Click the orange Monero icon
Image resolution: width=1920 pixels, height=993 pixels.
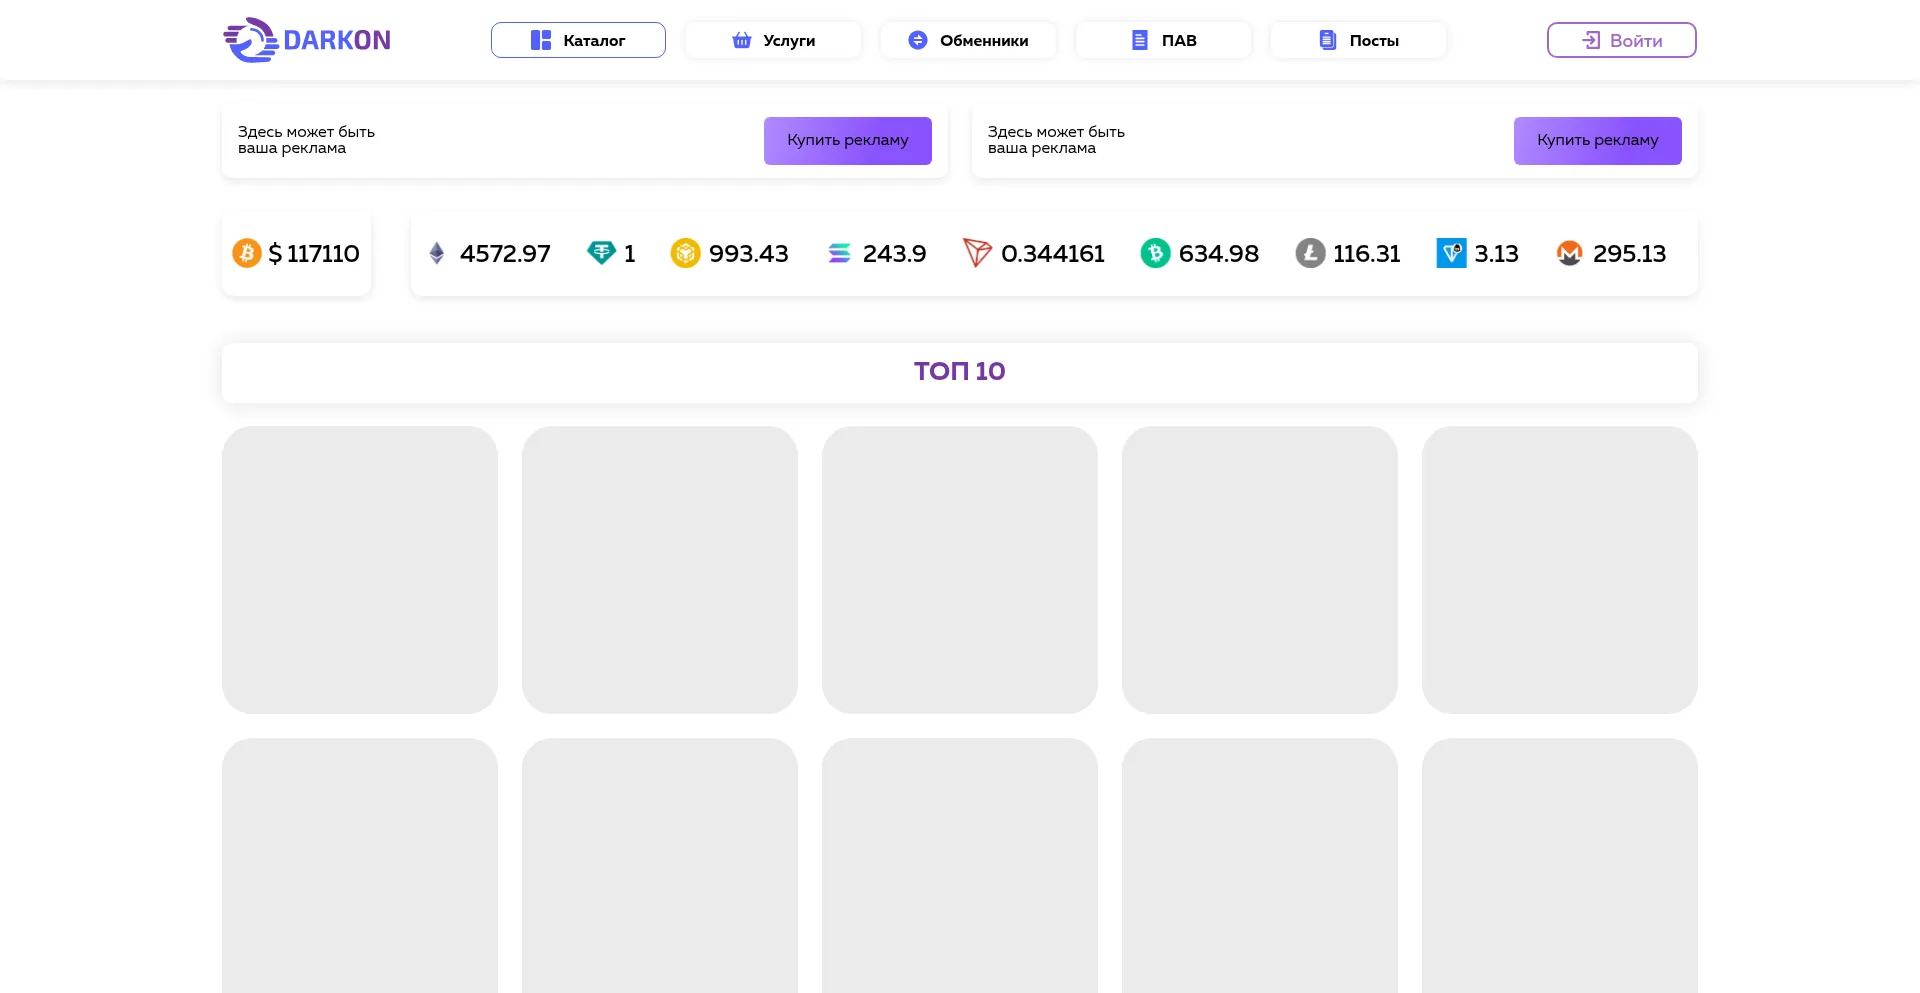[1569, 253]
